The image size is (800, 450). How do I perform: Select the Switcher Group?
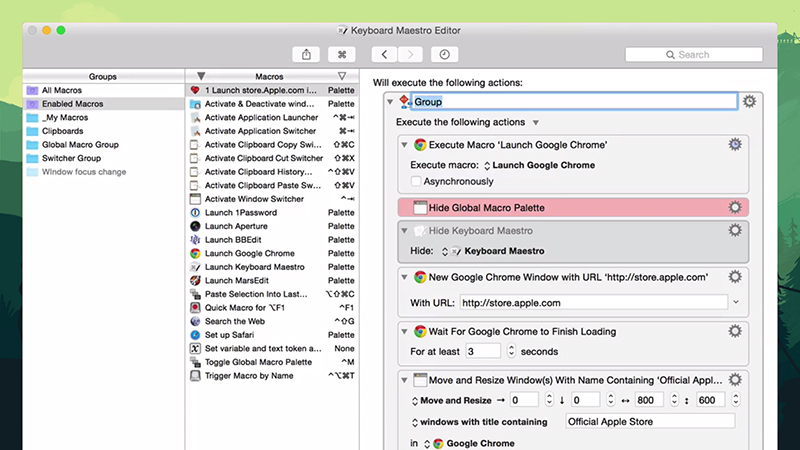tap(104, 158)
